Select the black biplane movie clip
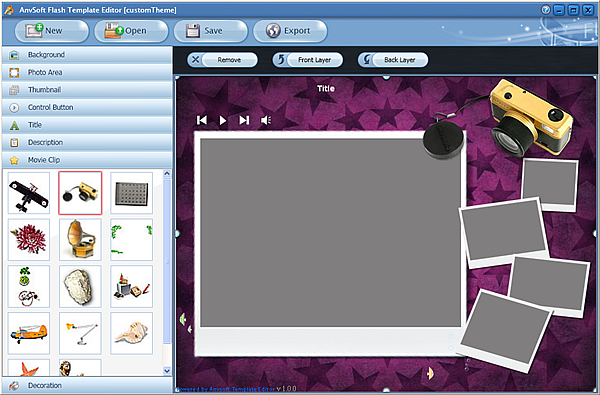The image size is (600, 395). click(x=29, y=193)
